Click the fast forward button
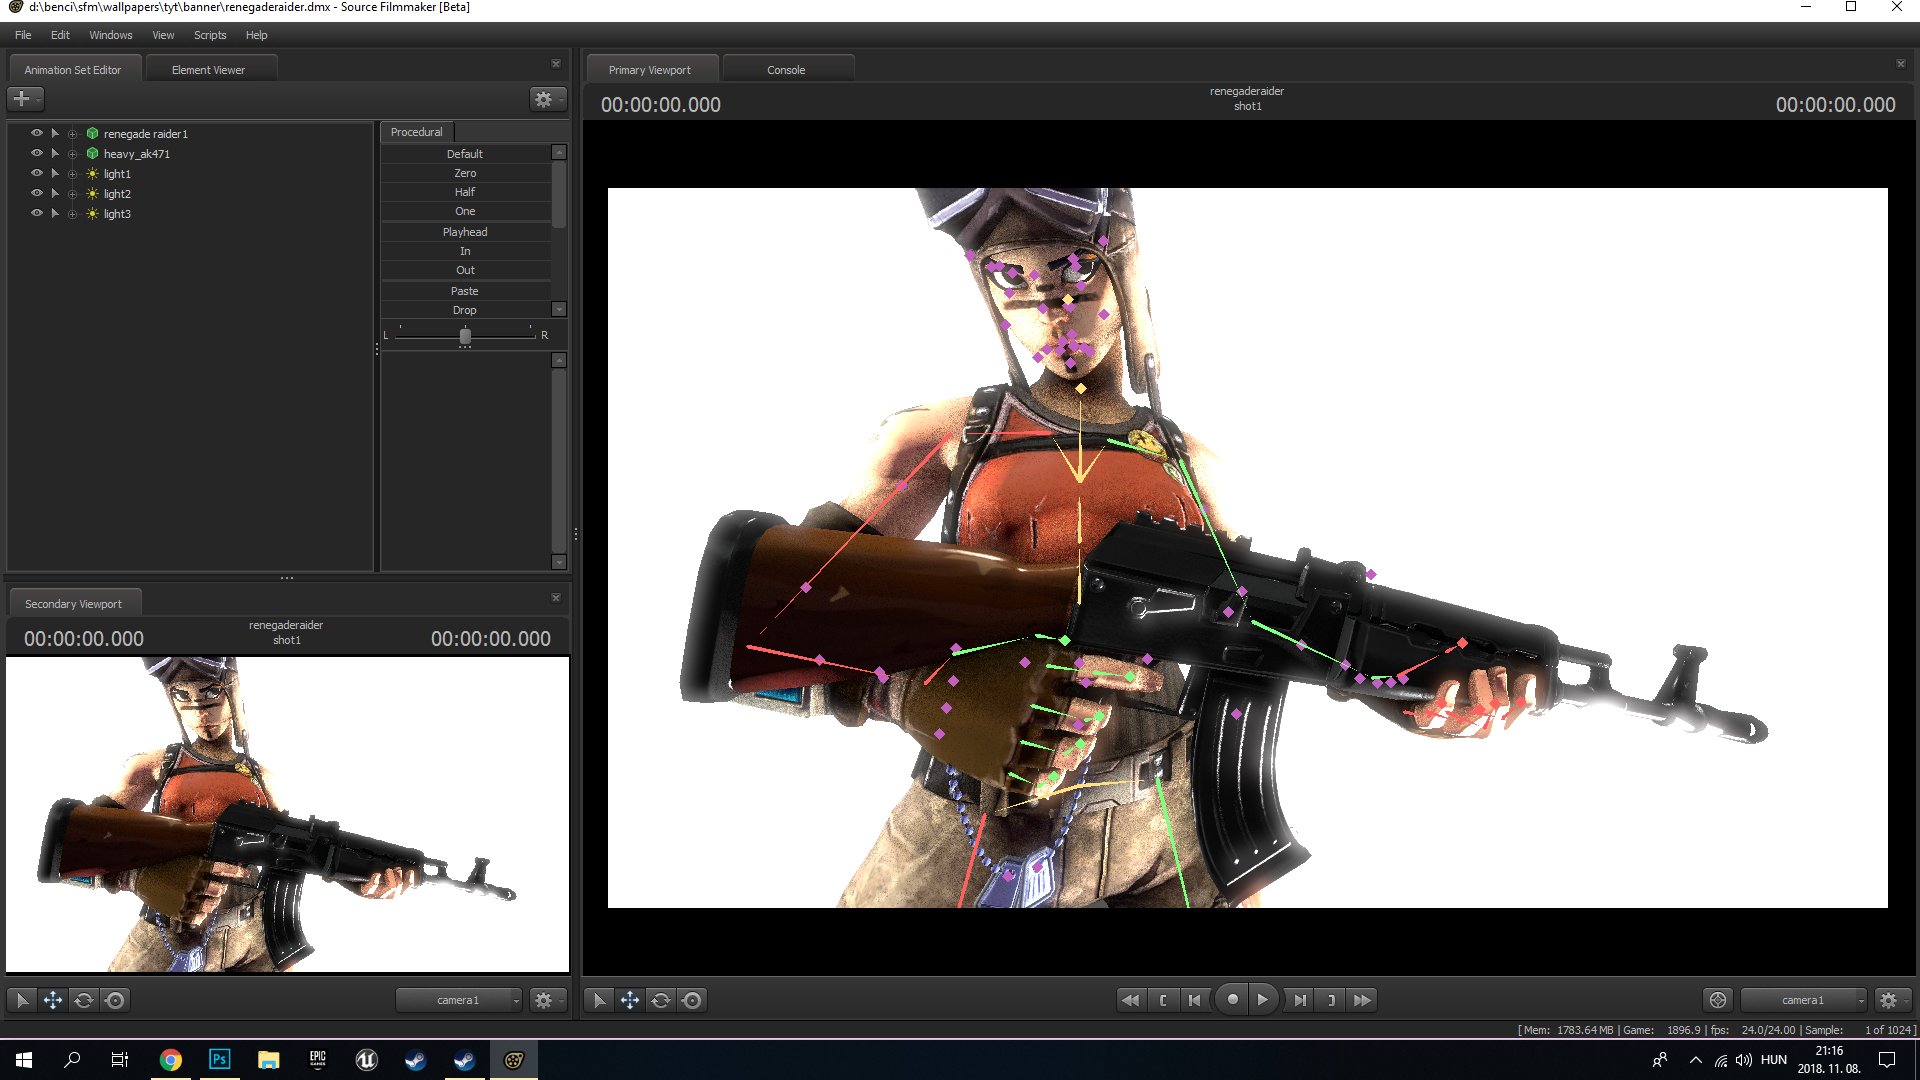This screenshot has height=1080, width=1920. (1362, 1000)
